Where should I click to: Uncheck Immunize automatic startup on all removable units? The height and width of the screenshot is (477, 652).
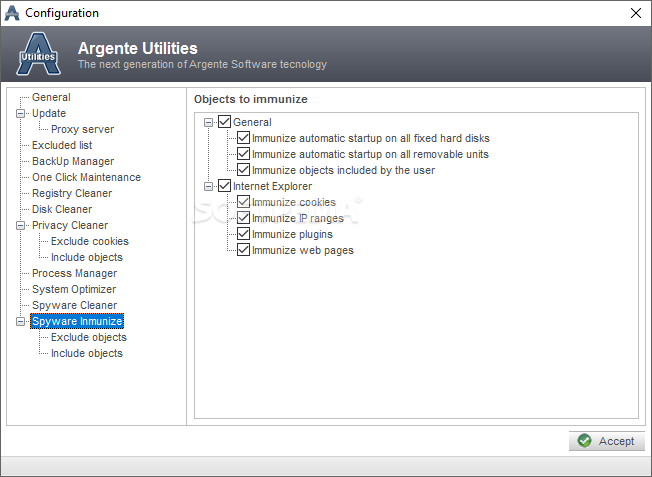tap(243, 154)
